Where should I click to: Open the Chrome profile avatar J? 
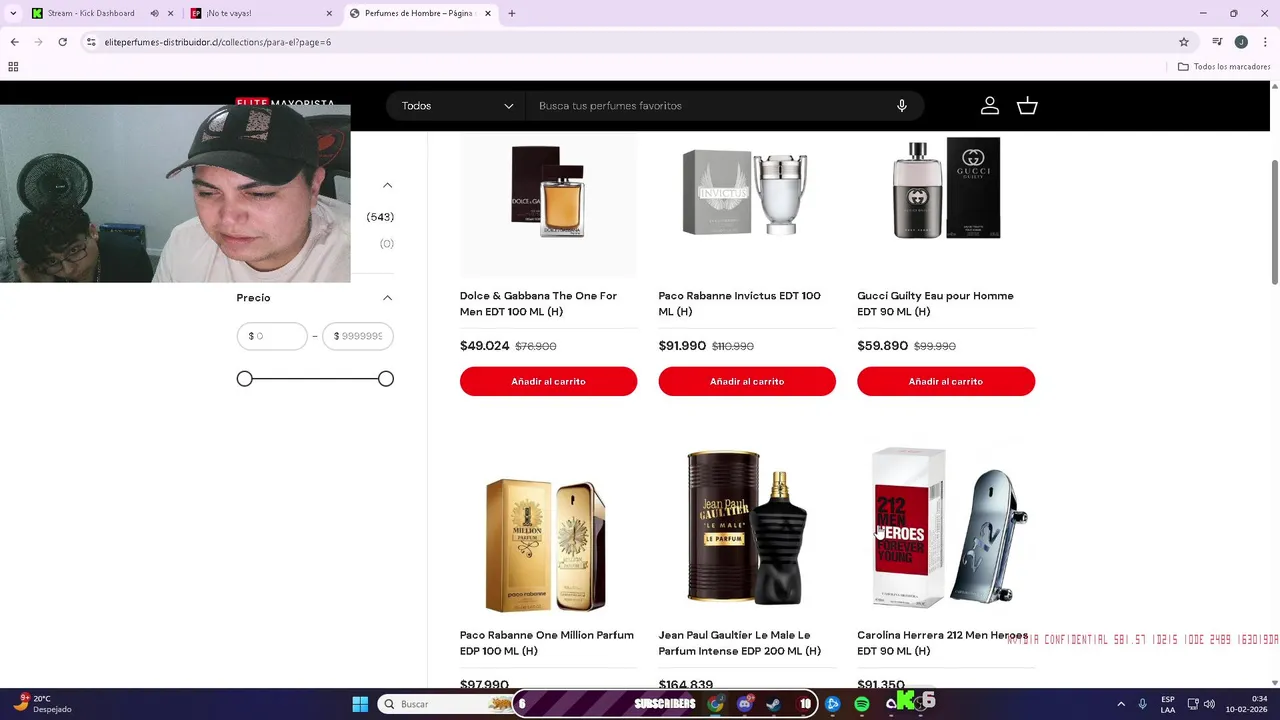point(1241,42)
